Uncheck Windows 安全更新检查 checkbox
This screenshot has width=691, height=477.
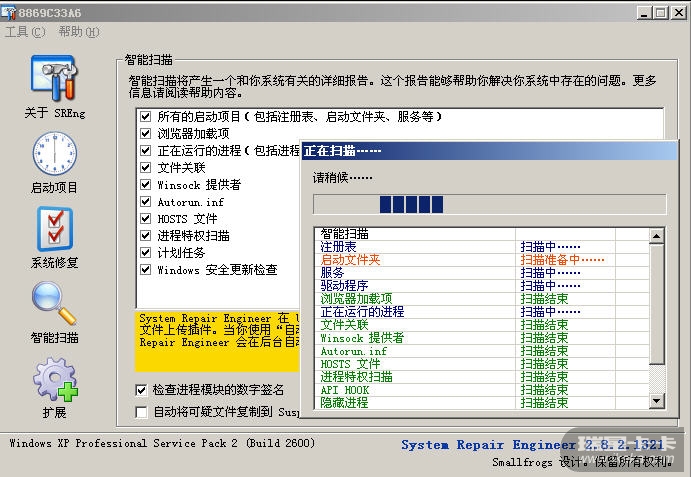pyautogui.click(x=145, y=269)
